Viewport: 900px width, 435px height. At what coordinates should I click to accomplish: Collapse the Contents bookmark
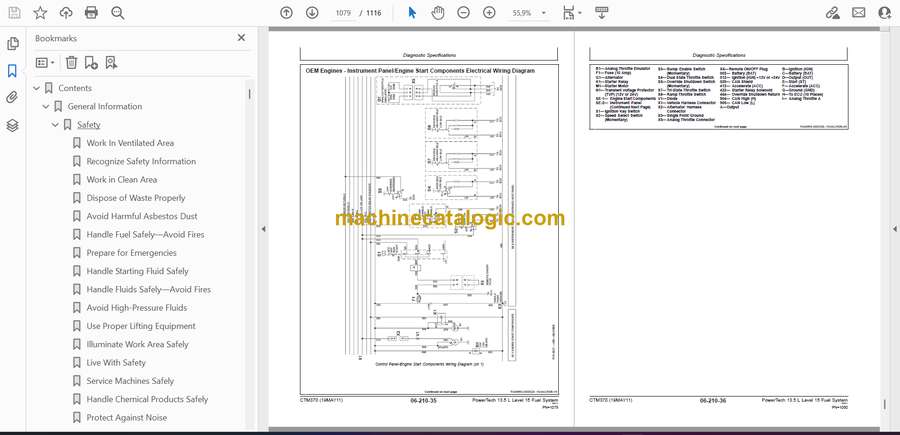pos(37,88)
